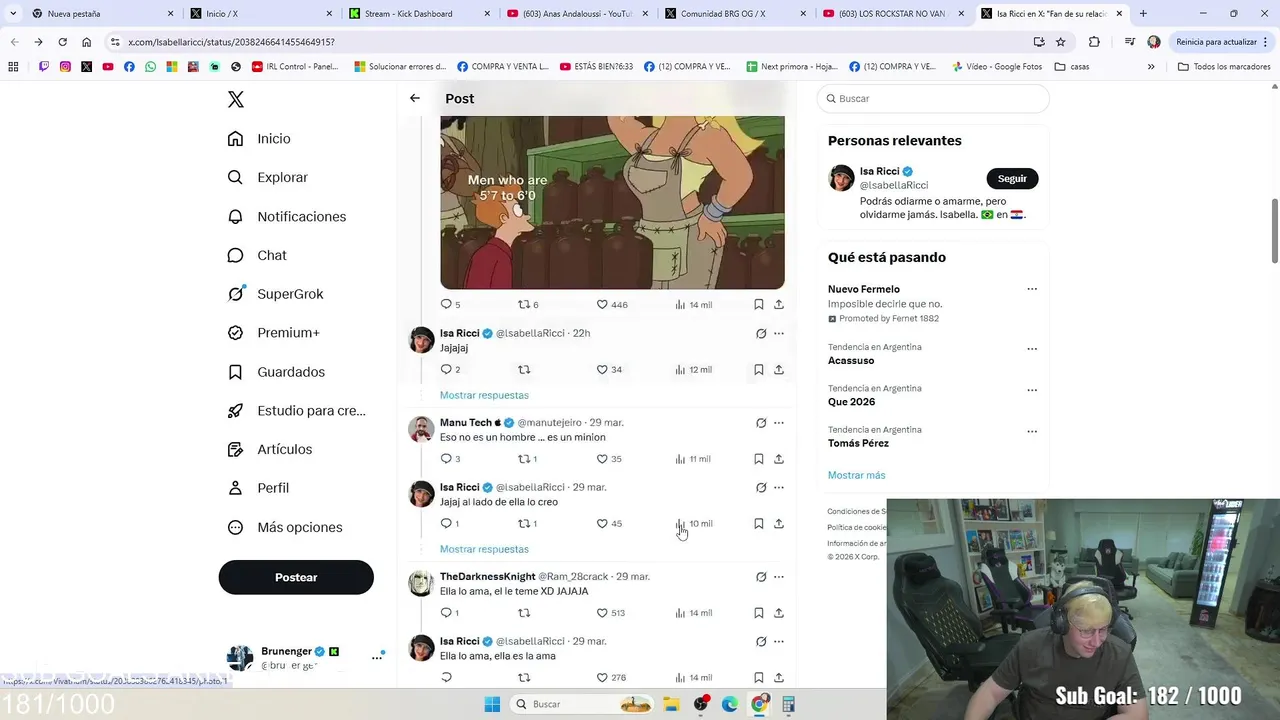
Task: Bookmark the meme image post
Action: [x=758, y=304]
